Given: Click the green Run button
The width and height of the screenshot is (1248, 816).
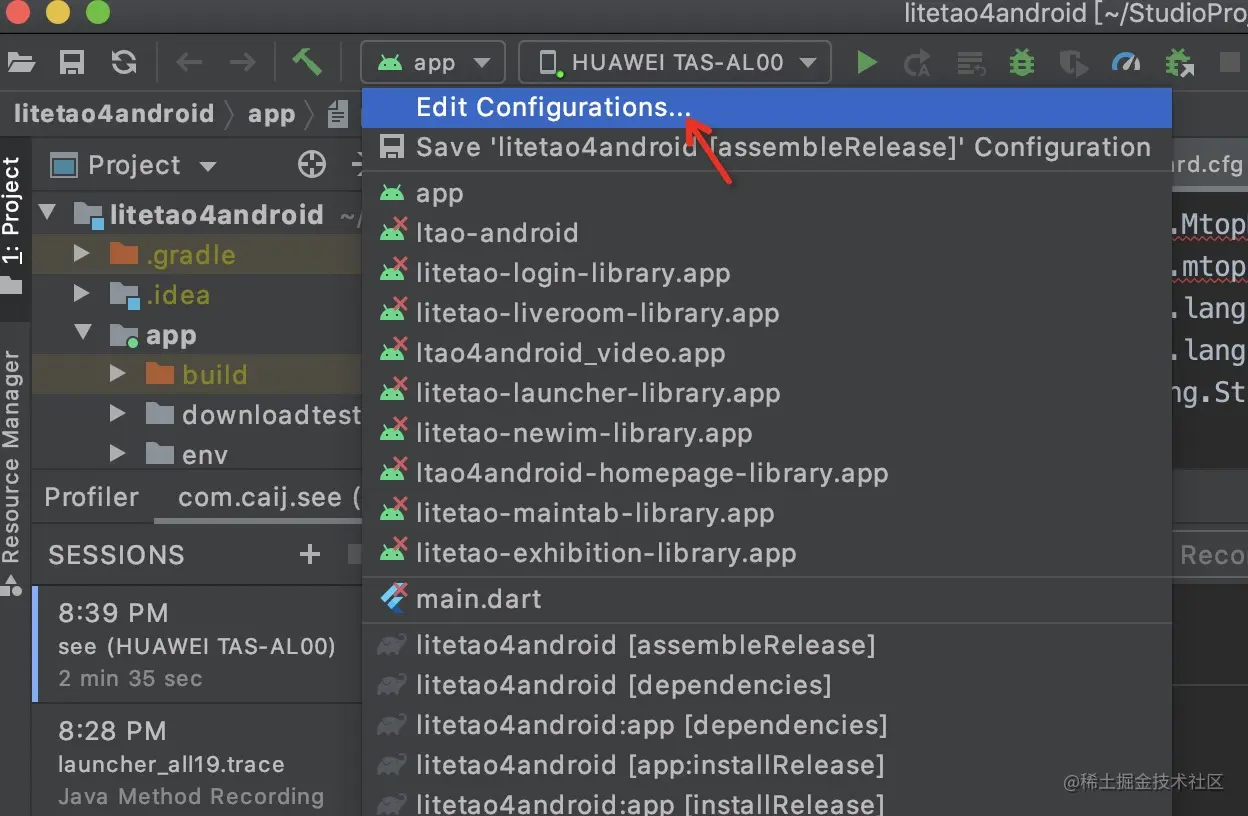Looking at the screenshot, I should pos(867,63).
